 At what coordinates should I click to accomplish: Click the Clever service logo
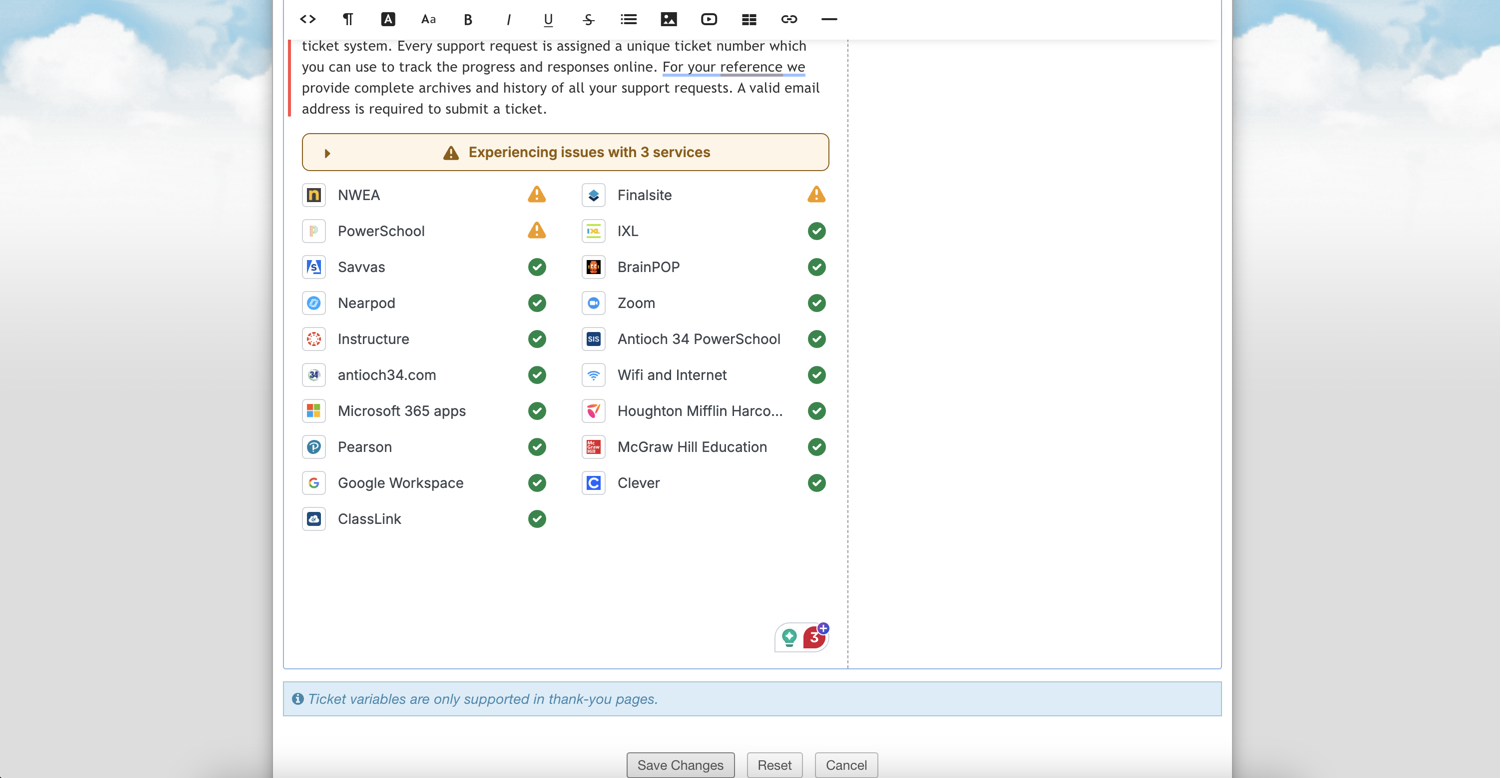pyautogui.click(x=594, y=483)
